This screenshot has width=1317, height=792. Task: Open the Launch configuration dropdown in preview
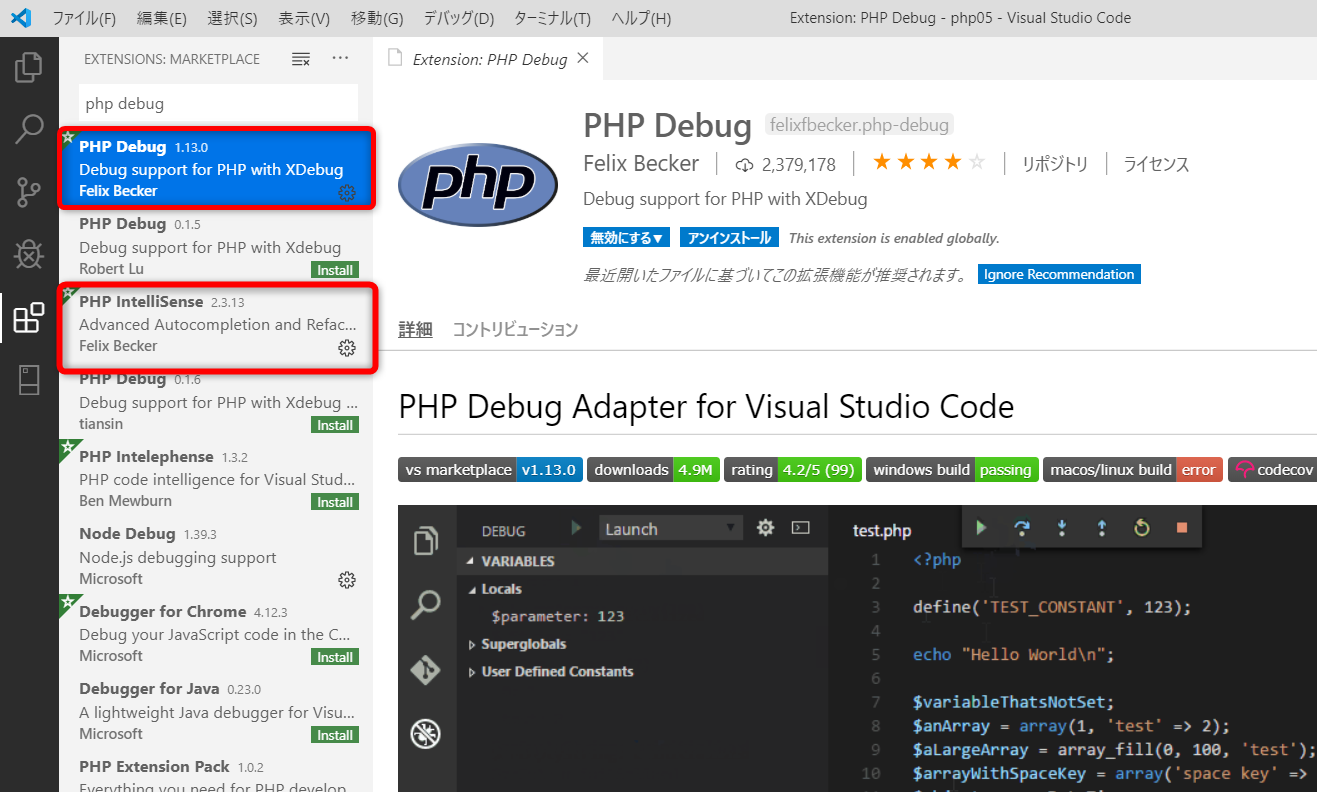point(671,529)
